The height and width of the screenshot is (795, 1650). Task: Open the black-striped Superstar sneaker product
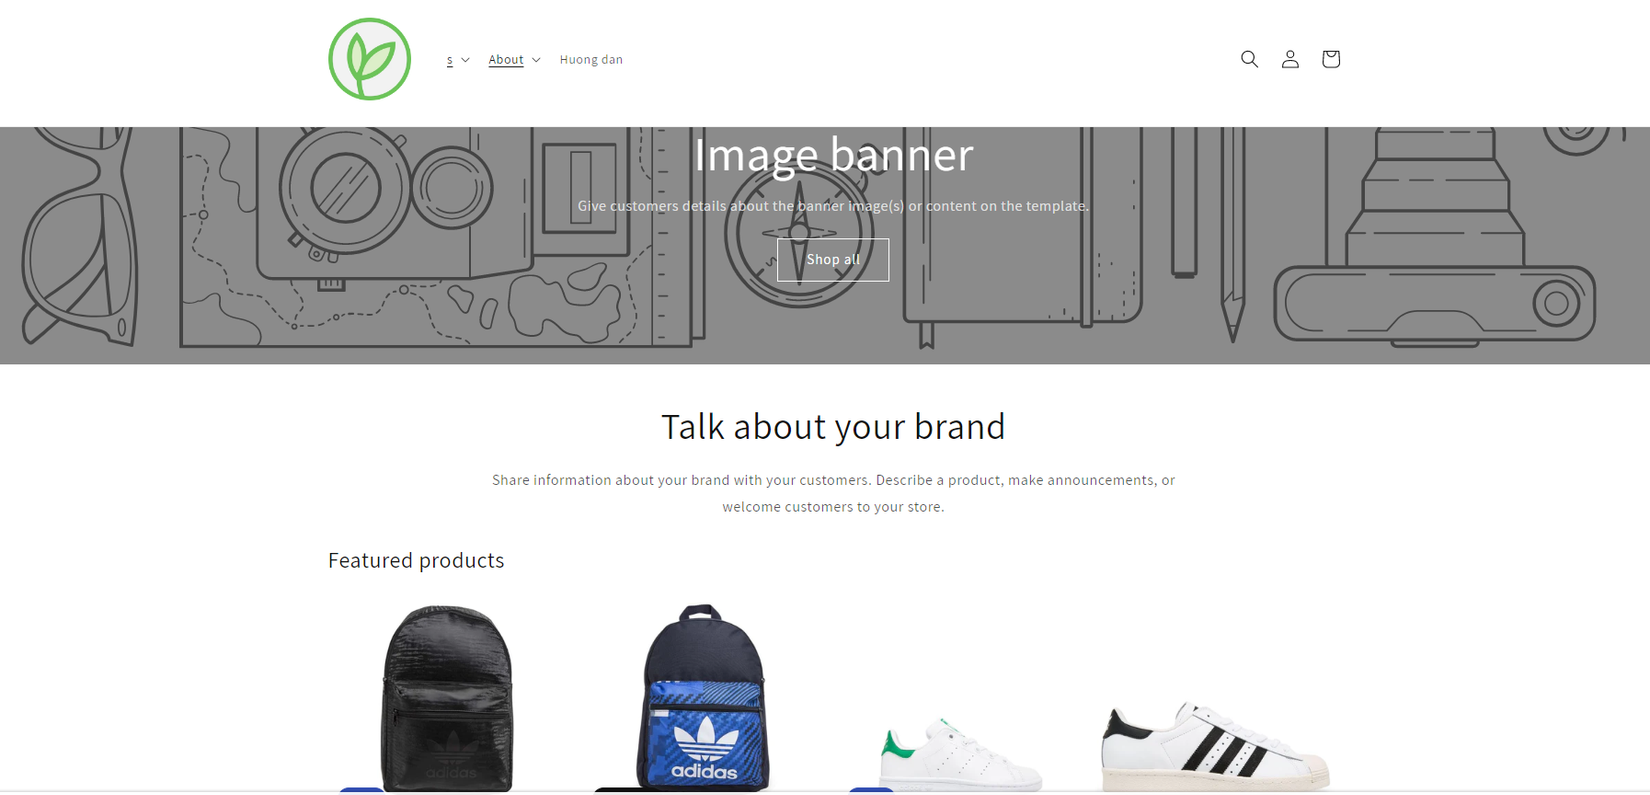(1215, 746)
